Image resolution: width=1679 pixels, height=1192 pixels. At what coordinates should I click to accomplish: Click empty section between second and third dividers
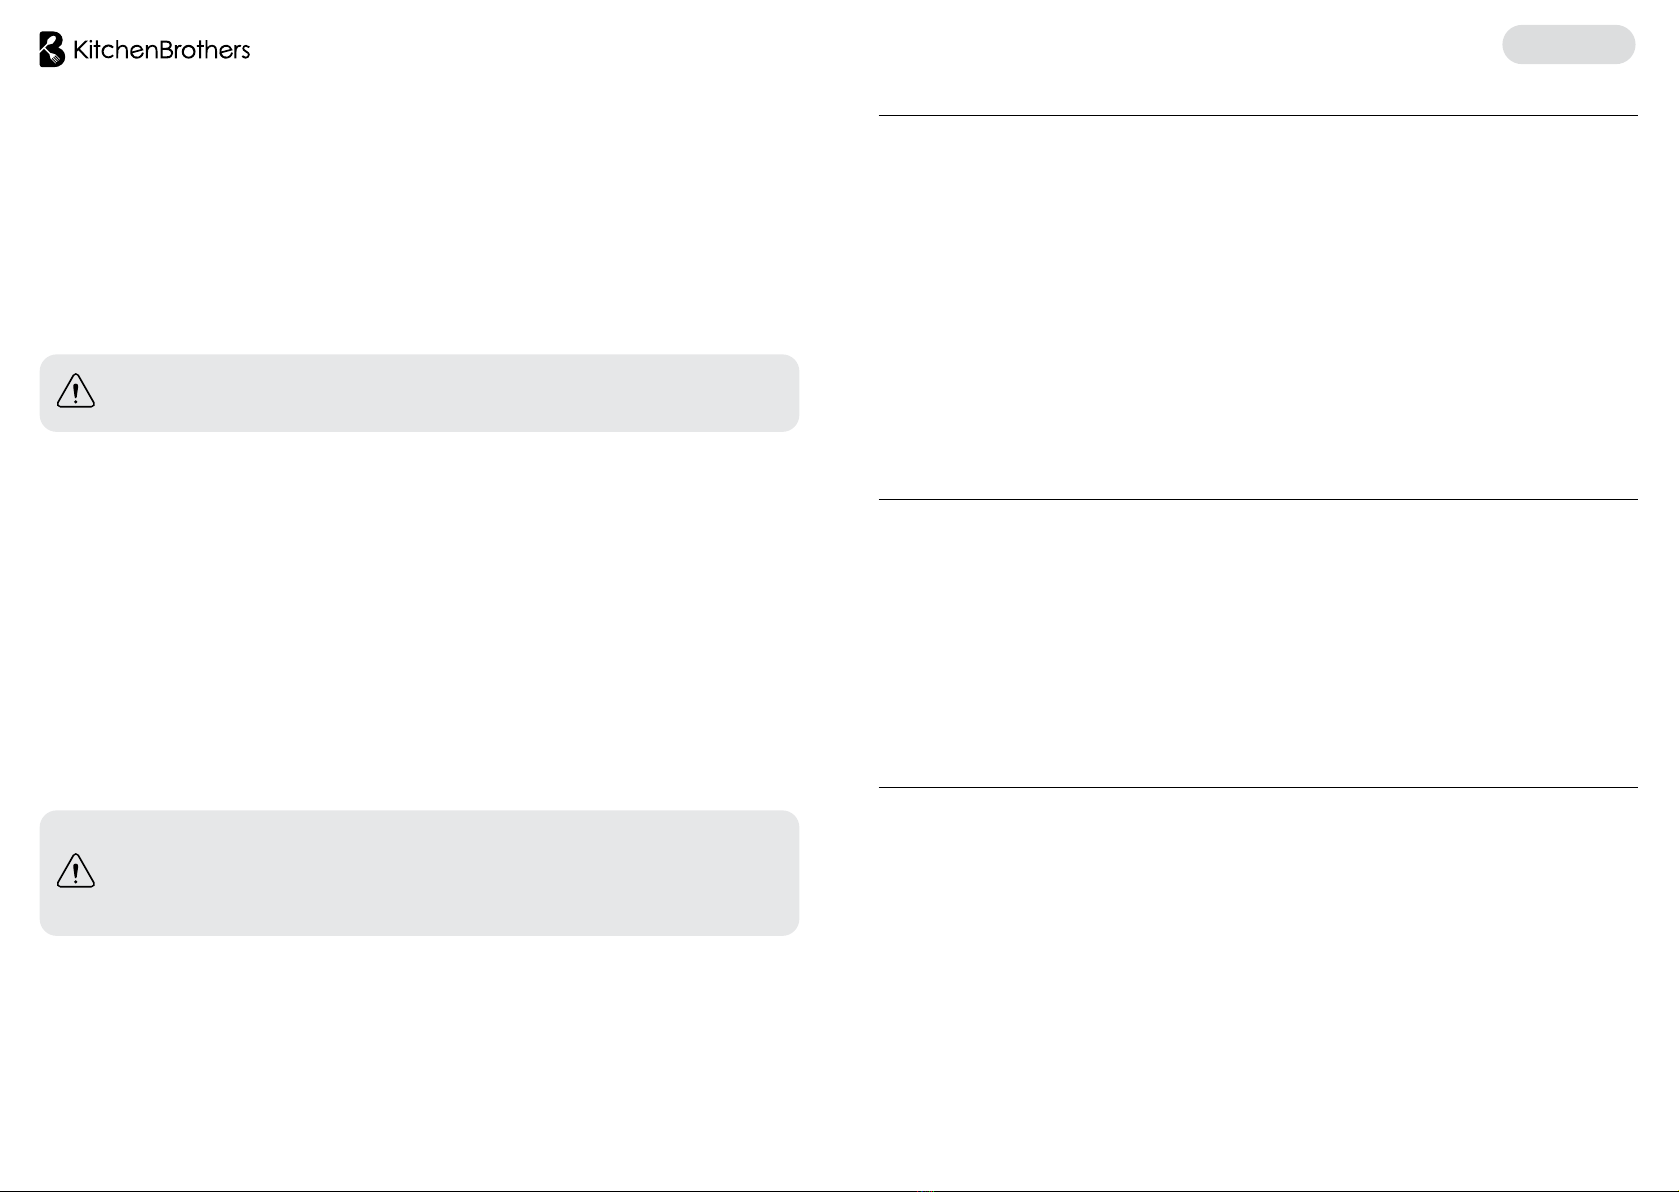(x=1258, y=643)
